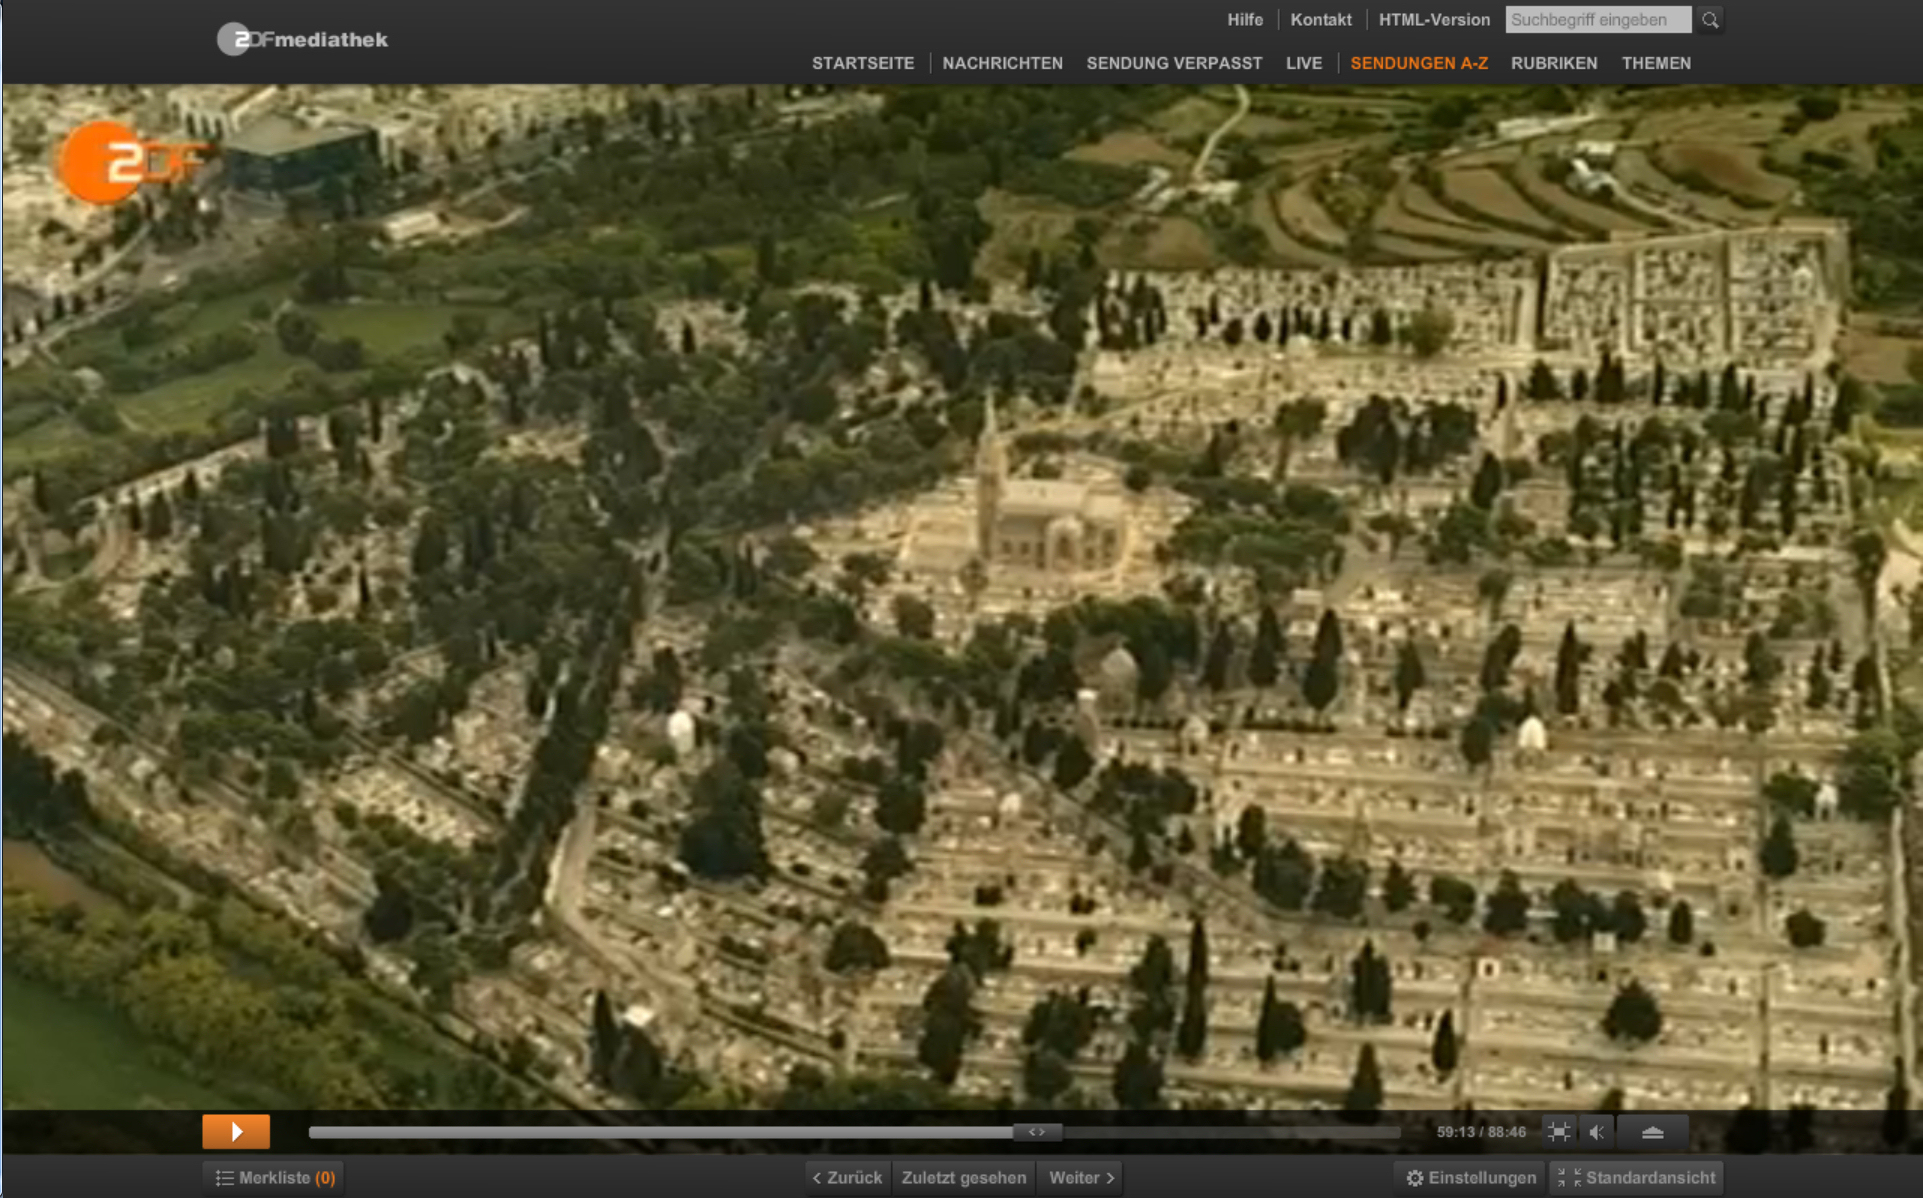
Task: Expand the eject-style panel arrow
Action: point(1652,1132)
